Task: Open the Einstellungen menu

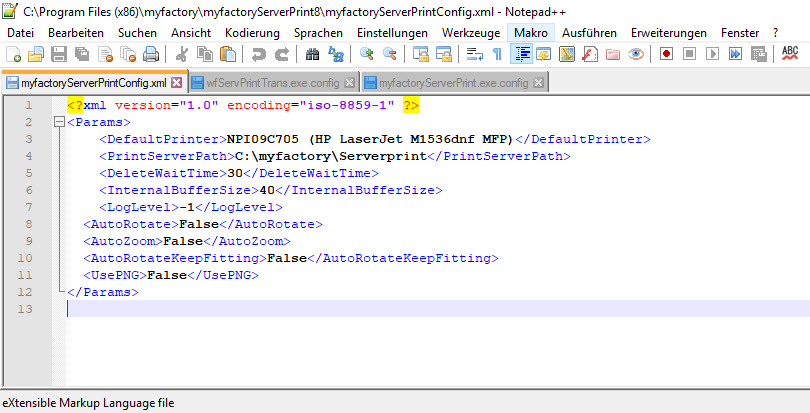Action: tap(392, 33)
